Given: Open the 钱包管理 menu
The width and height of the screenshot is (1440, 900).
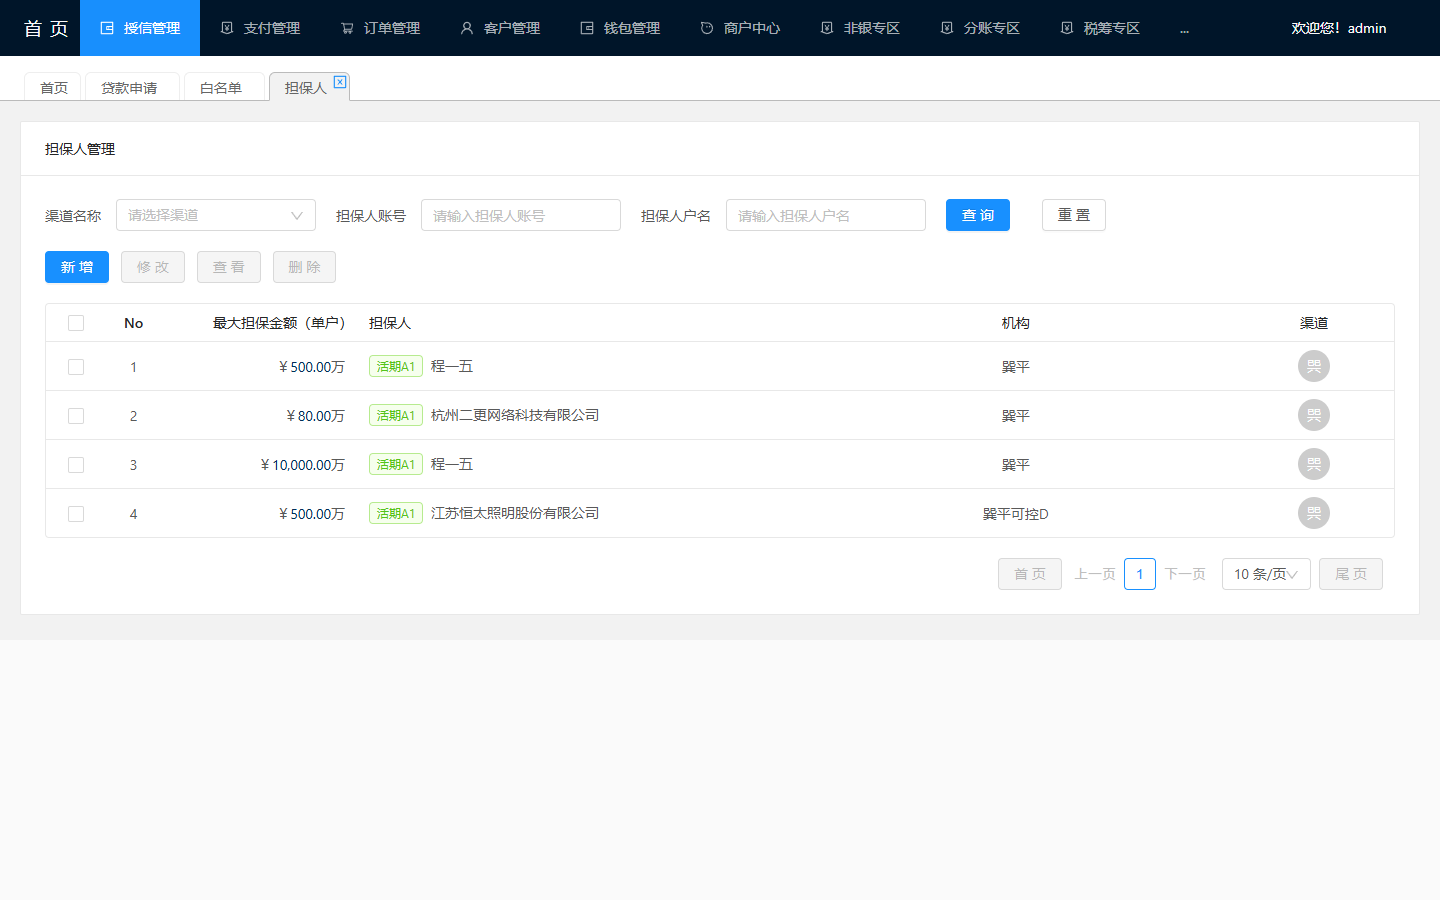Looking at the screenshot, I should pos(620,28).
